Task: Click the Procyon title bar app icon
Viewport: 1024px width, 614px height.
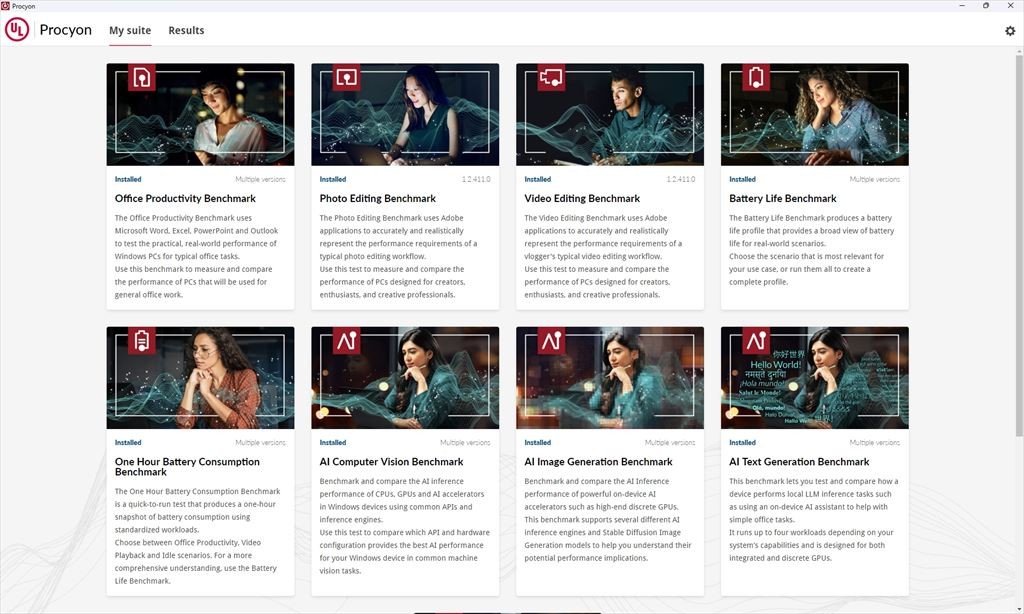Action: pyautogui.click(x=5, y=5)
